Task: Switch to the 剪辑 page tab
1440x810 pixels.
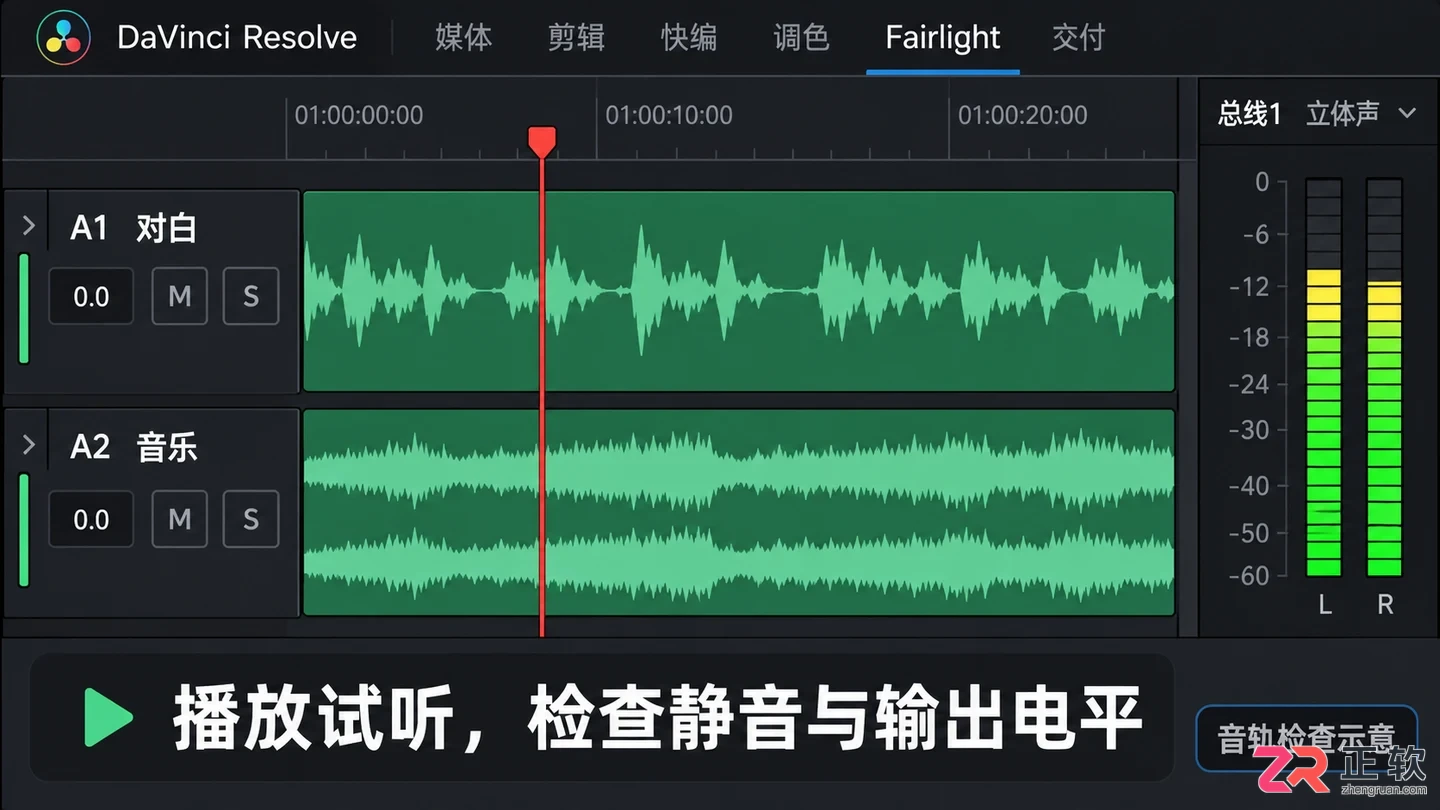Action: click(x=576, y=38)
